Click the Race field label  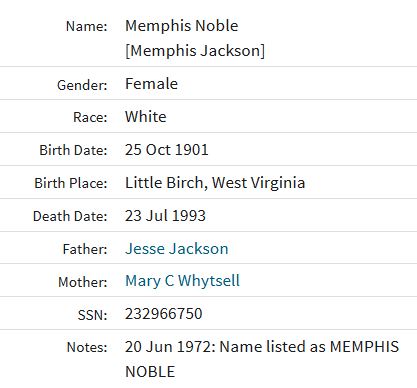(x=90, y=117)
